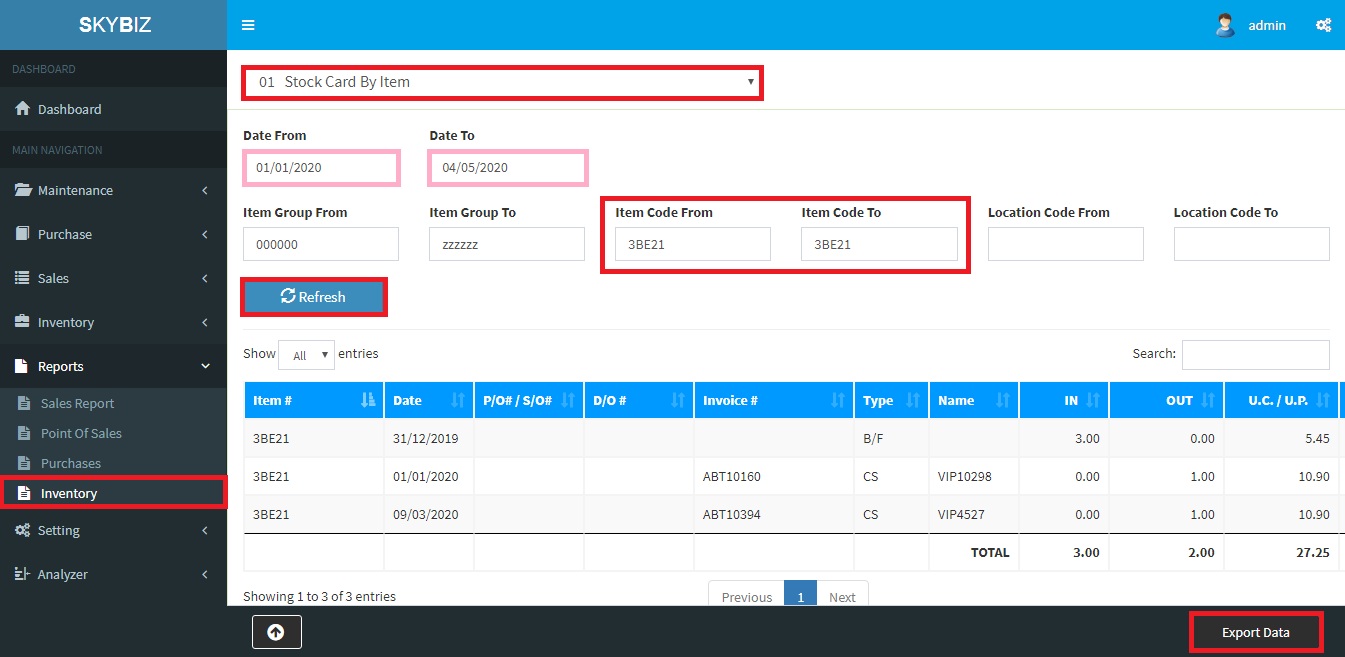Open the settings gears icon top right
This screenshot has width=1345, height=657.
[x=1323, y=25]
